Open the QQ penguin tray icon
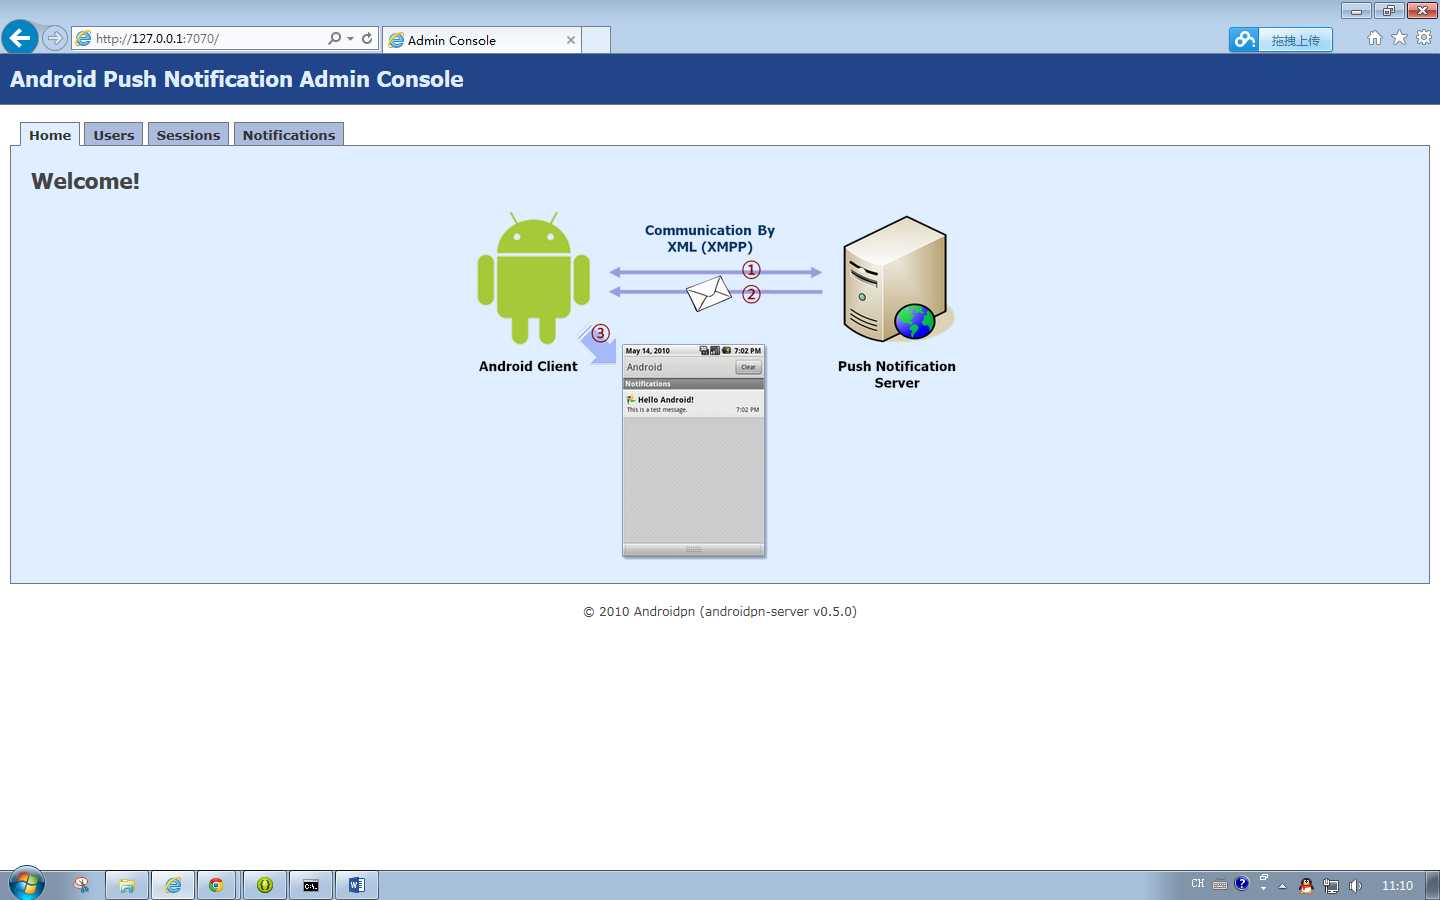1440x900 pixels. tap(1306, 885)
